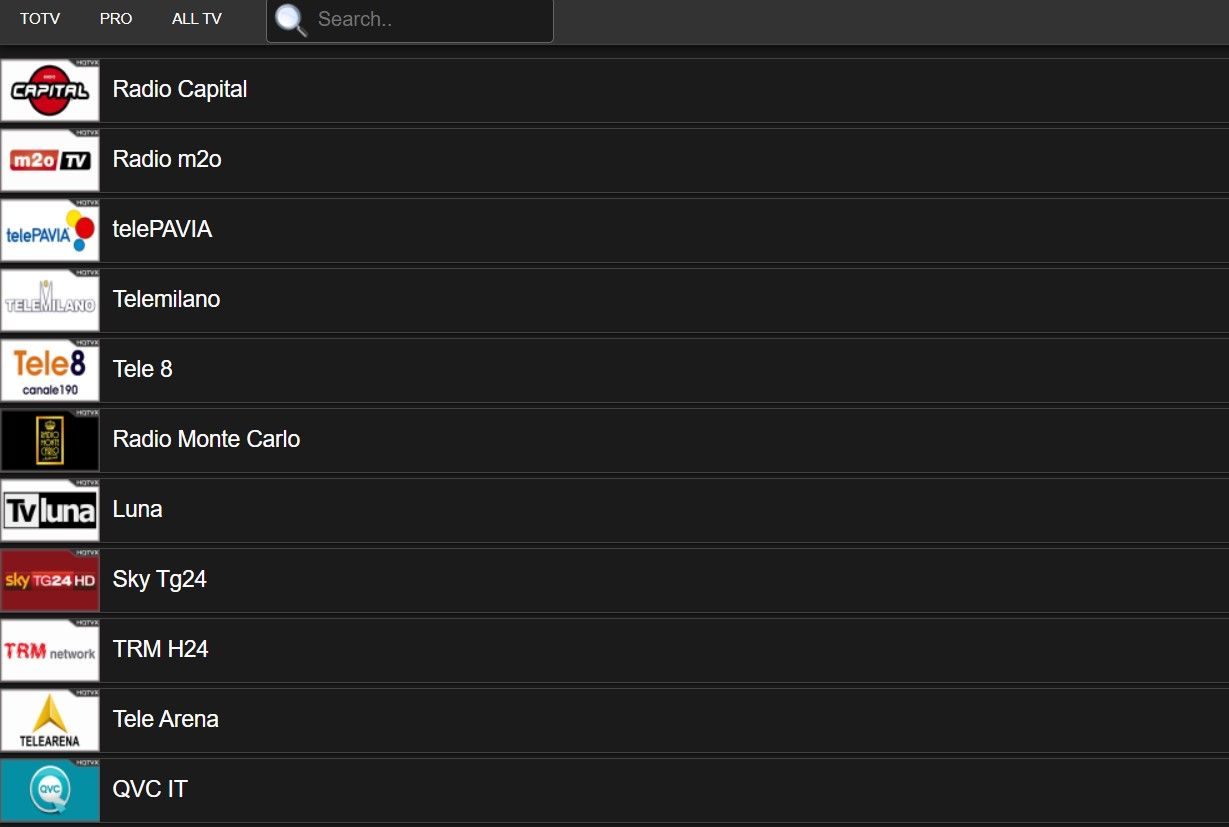Choose the Tele Arena channel name

pyautogui.click(x=165, y=719)
